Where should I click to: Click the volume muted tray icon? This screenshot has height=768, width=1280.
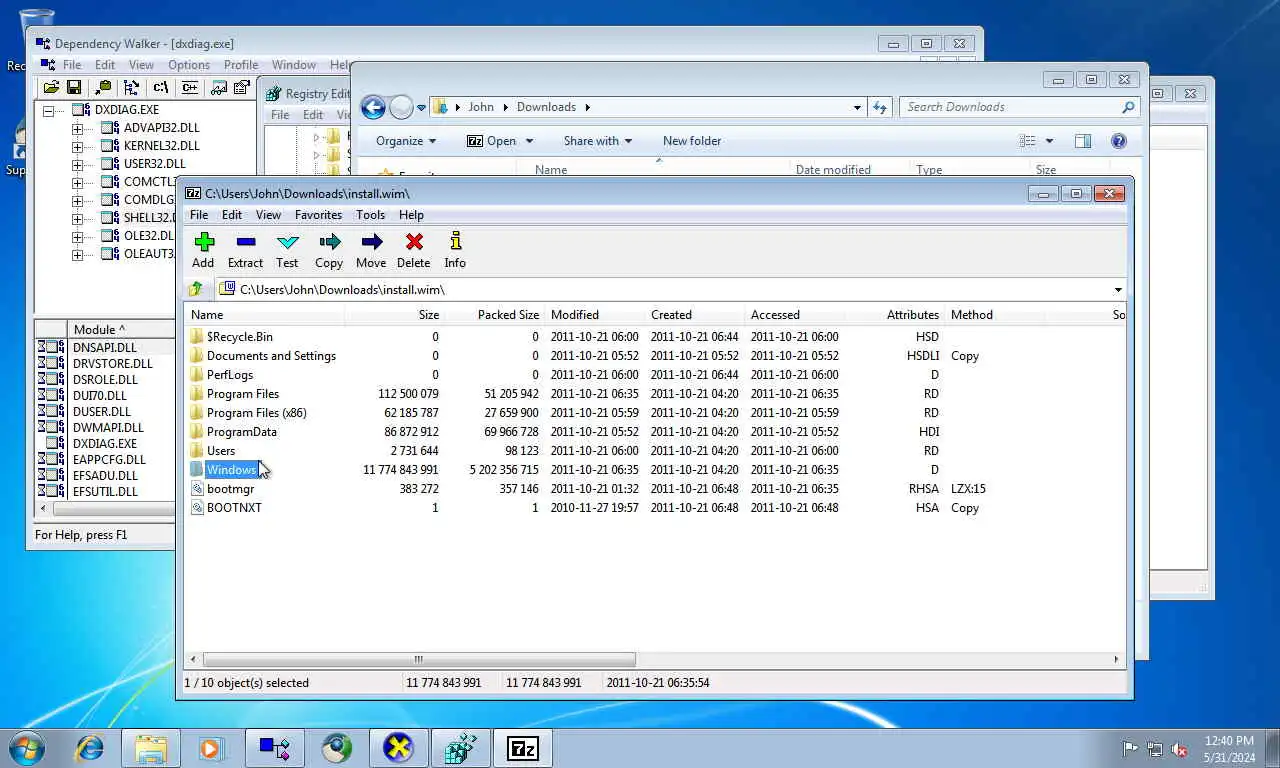tap(1179, 749)
